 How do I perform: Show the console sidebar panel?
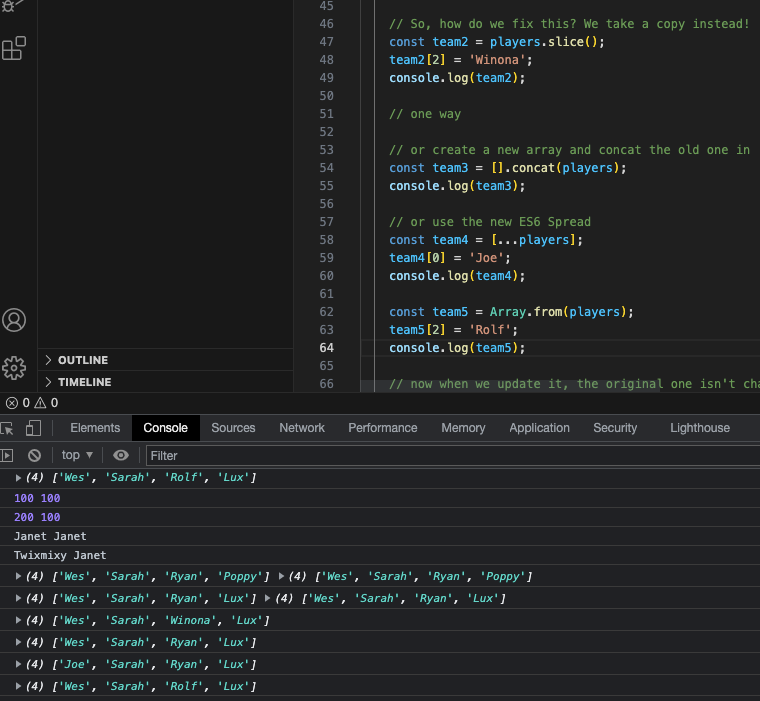pyautogui.click(x=7, y=455)
